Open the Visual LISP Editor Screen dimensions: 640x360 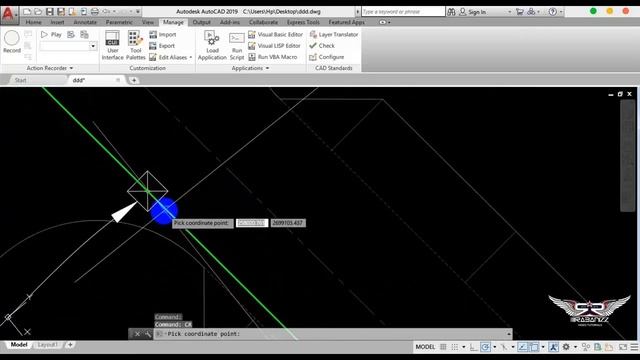[x=274, y=46]
